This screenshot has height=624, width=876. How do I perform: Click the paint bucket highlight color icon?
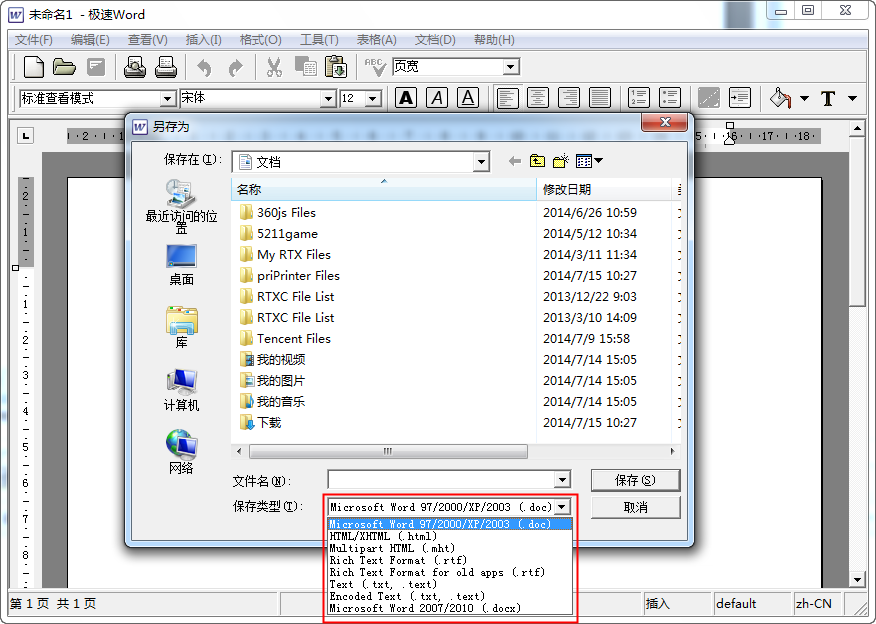[x=780, y=98]
